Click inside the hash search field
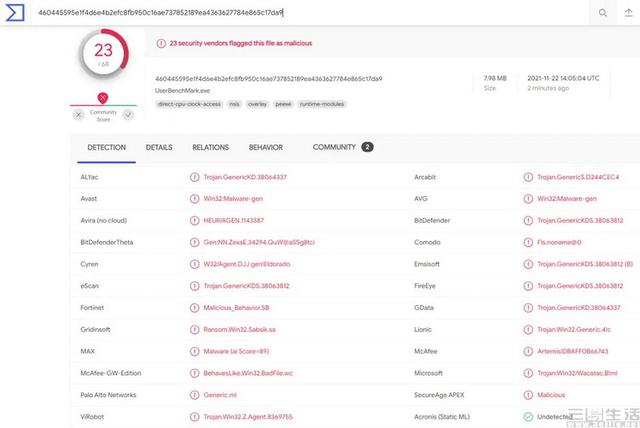 tap(310, 13)
